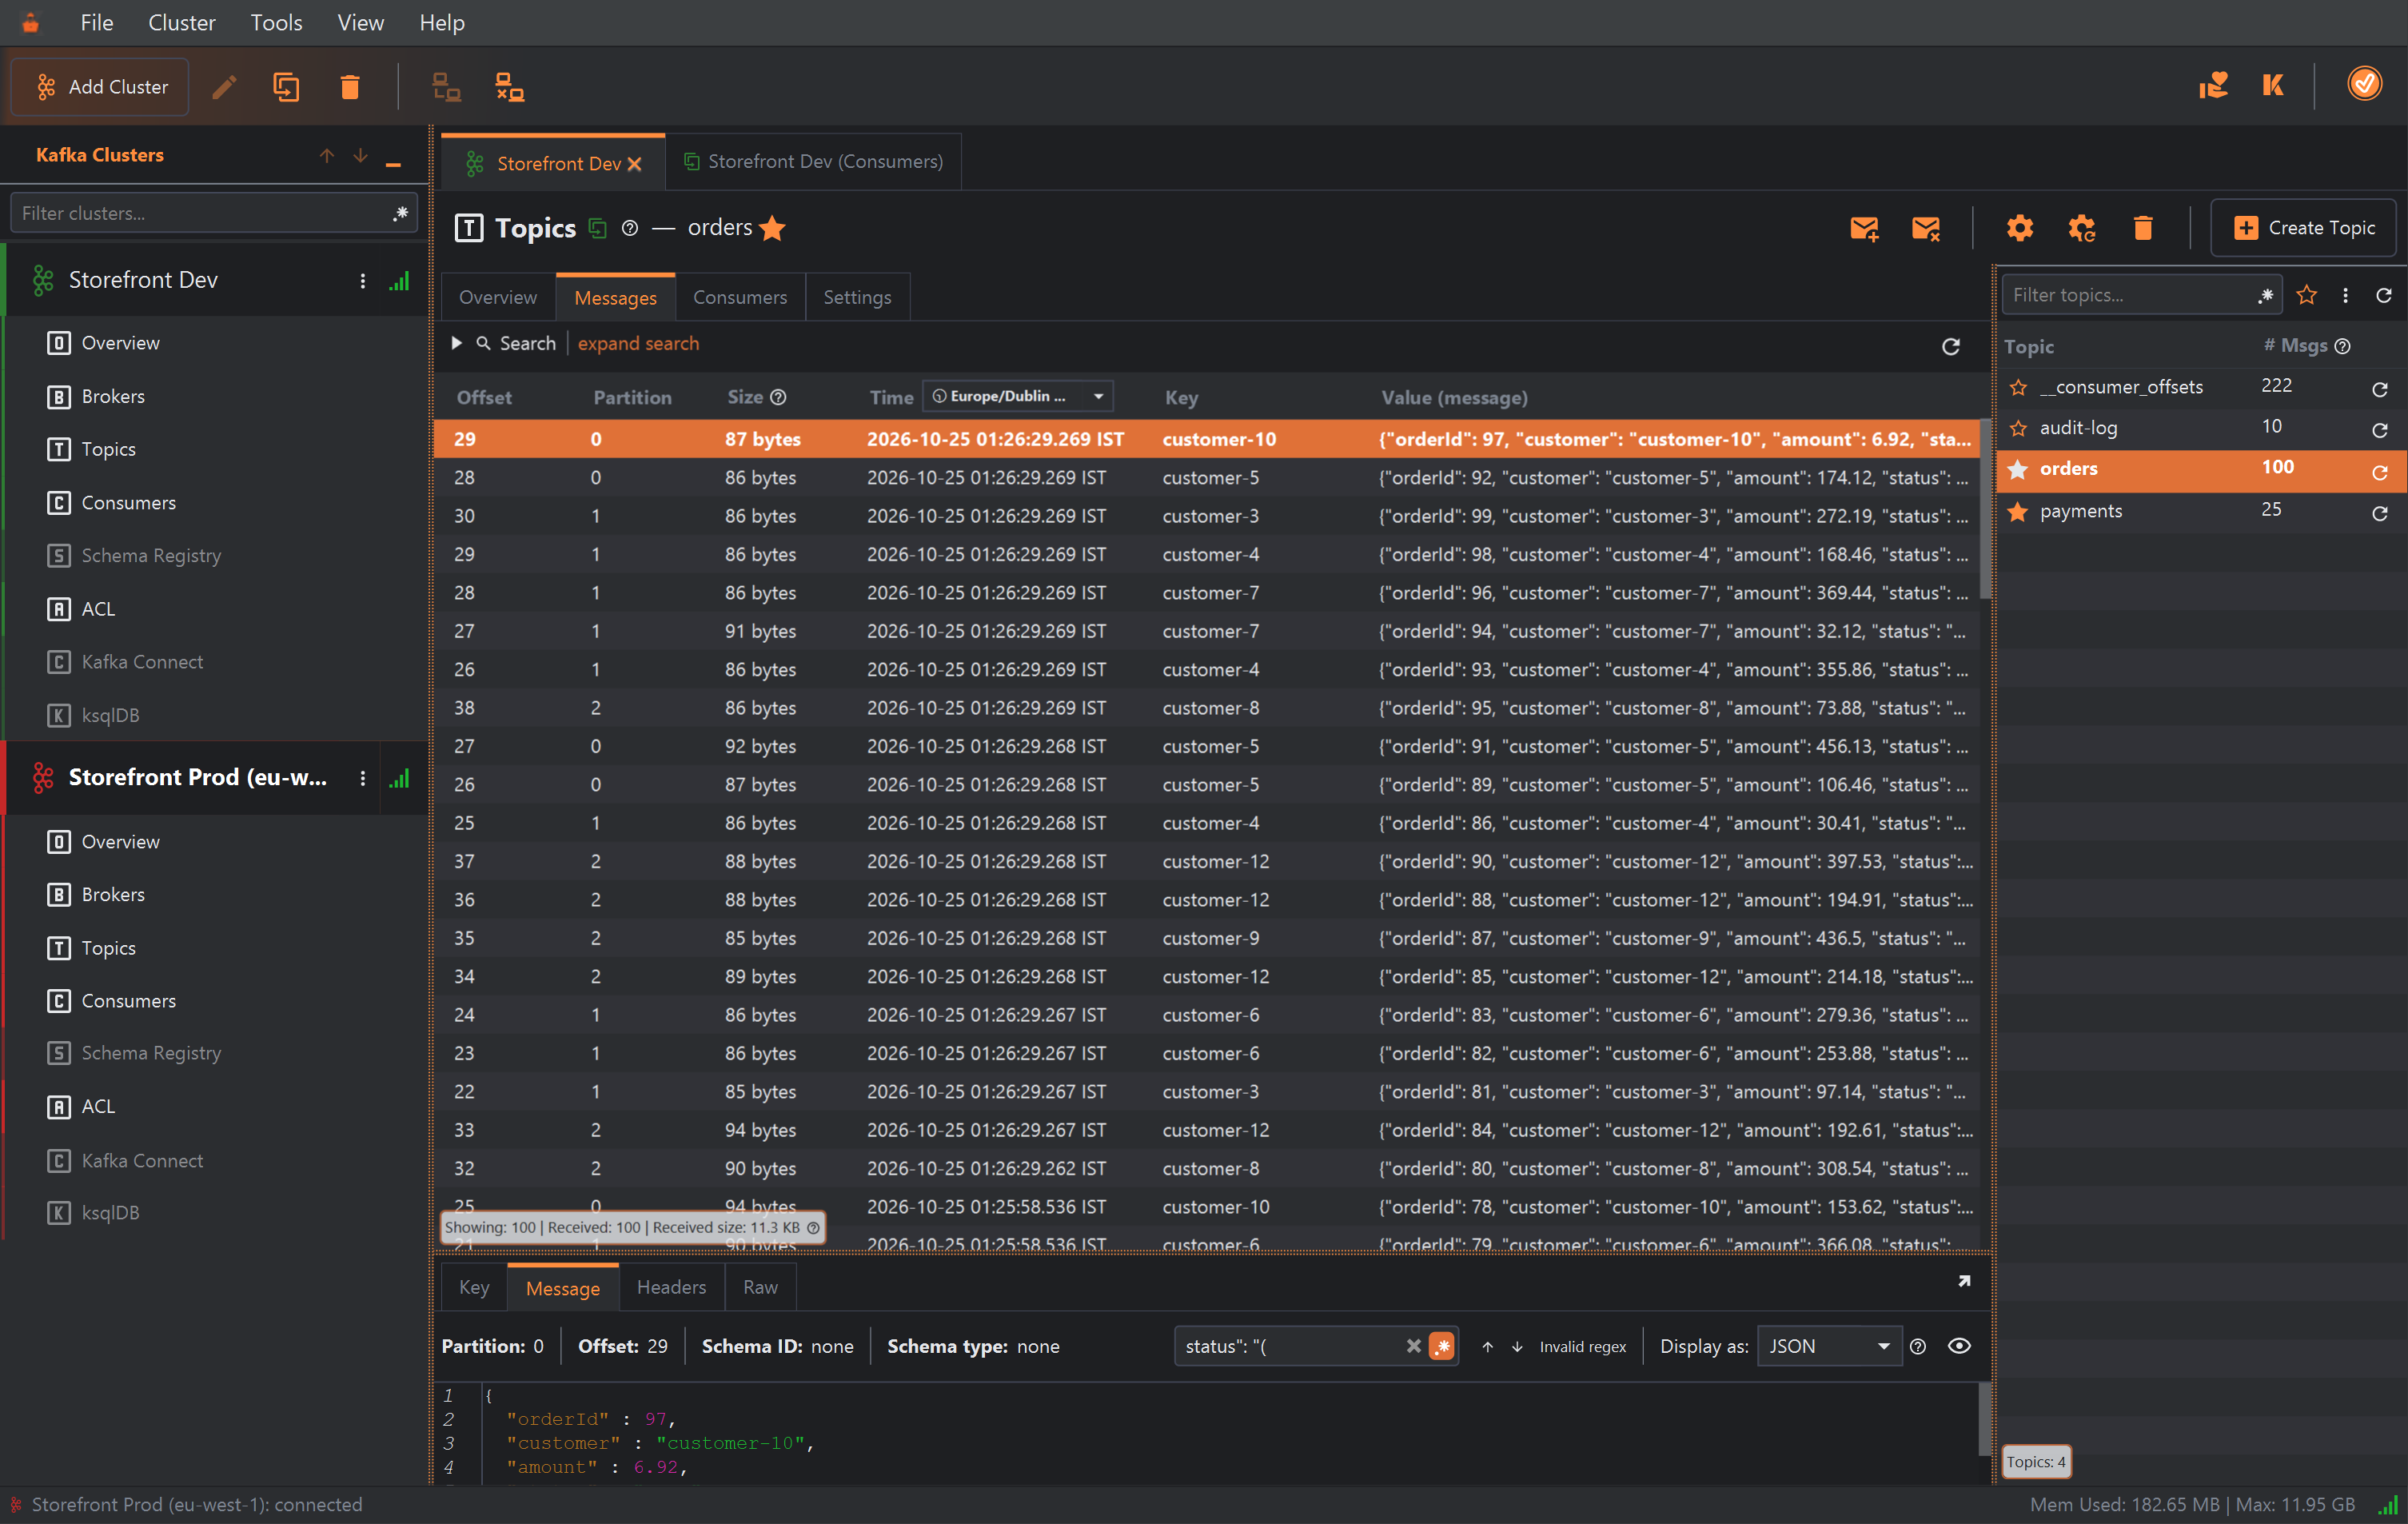The width and height of the screenshot is (2408, 1524).
Task: Click the gear with refresh icon
Action: click(2081, 228)
